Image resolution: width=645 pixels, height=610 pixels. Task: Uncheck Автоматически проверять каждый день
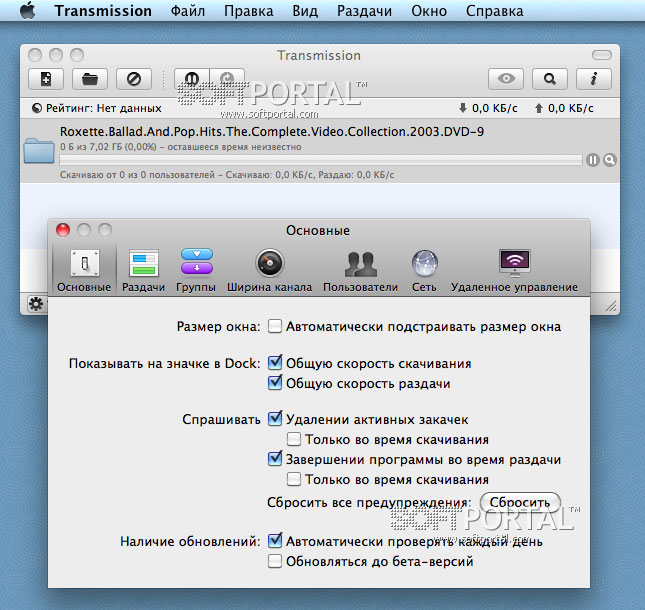(x=275, y=540)
